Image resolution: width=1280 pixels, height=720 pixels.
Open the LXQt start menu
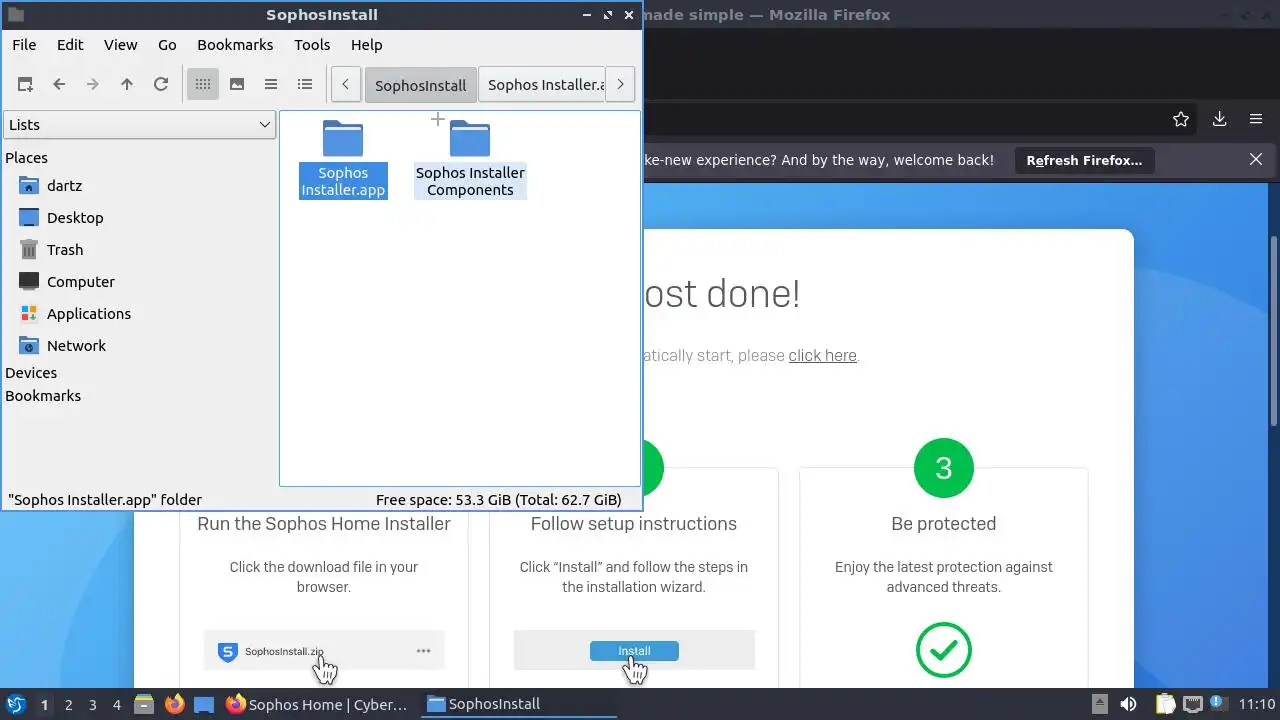click(x=16, y=704)
